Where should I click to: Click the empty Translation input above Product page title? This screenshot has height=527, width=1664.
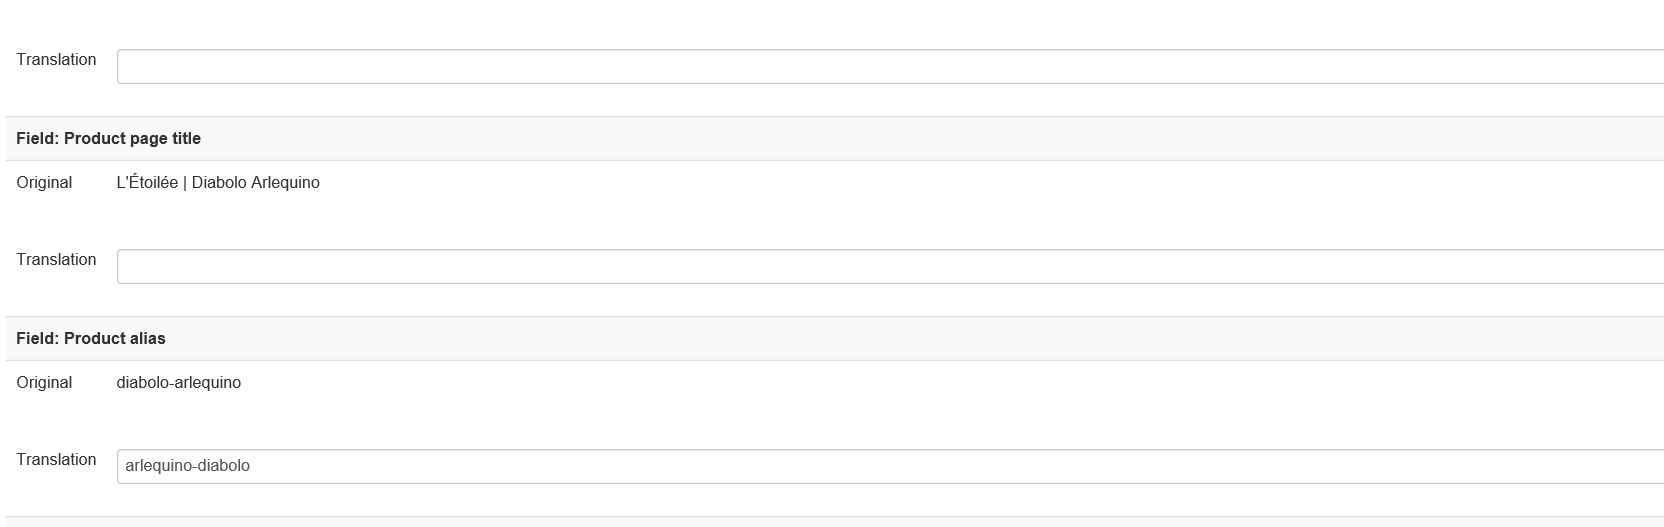tap(888, 66)
